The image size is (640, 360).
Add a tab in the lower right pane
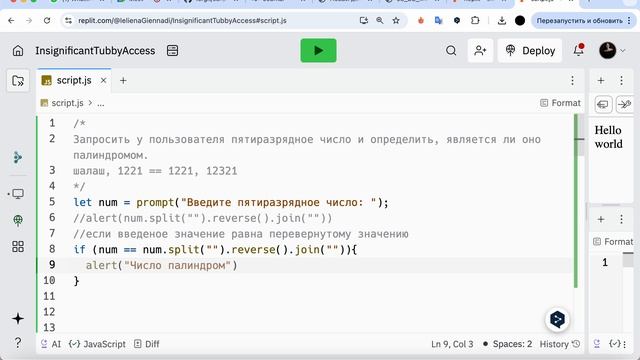pyautogui.click(x=601, y=219)
